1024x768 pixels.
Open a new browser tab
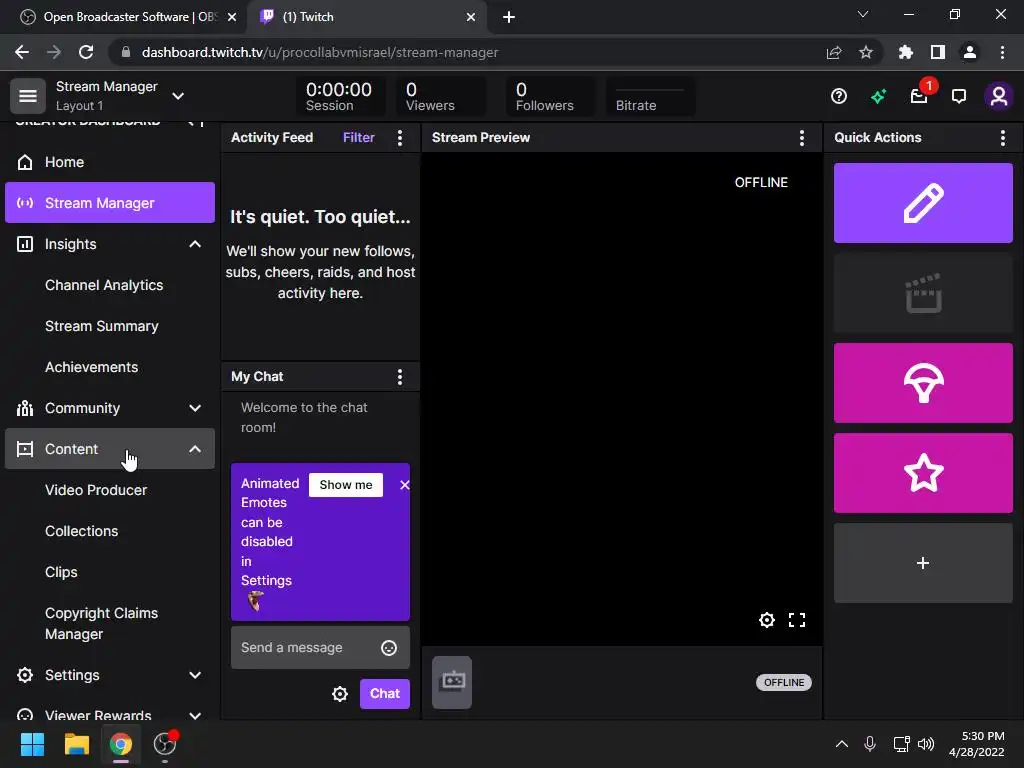tap(509, 17)
